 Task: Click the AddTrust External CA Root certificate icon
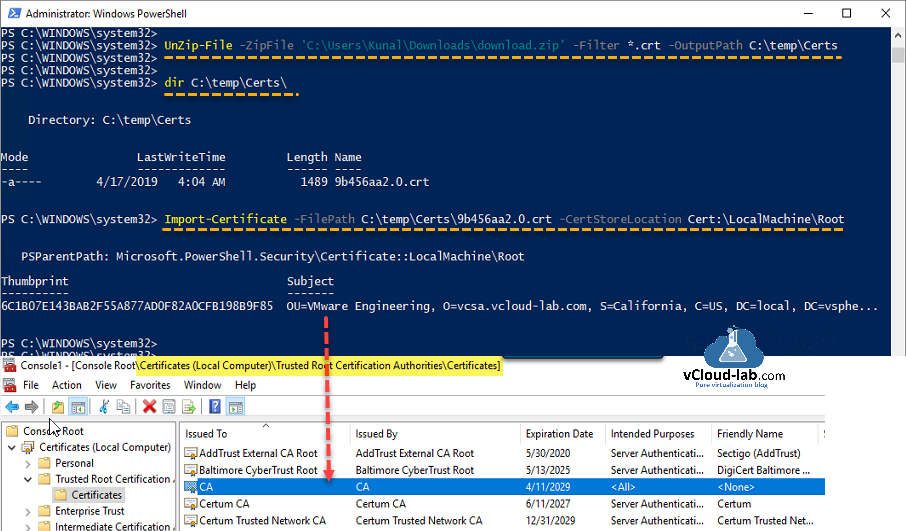tap(190, 454)
